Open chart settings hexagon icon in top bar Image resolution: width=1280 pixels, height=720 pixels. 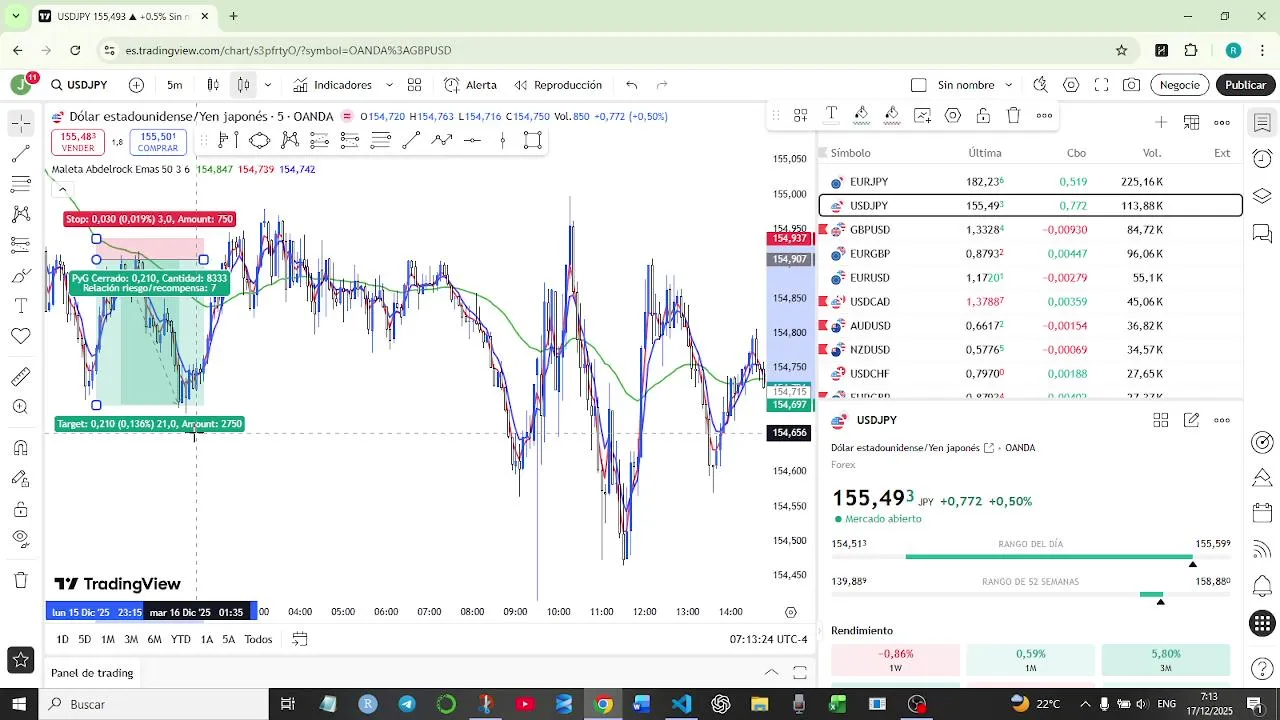click(1071, 85)
